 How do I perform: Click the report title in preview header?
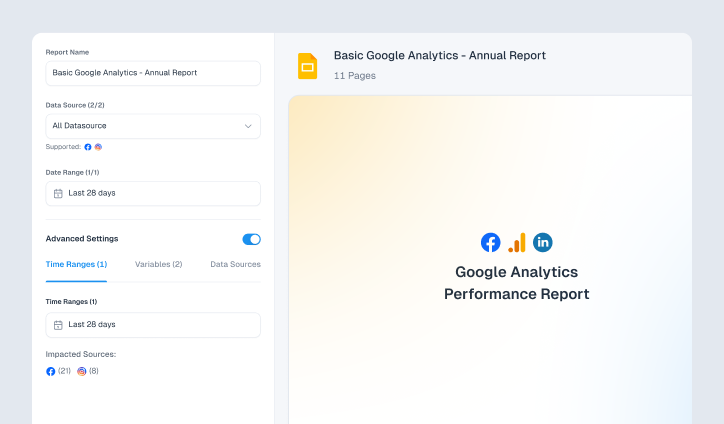439,56
